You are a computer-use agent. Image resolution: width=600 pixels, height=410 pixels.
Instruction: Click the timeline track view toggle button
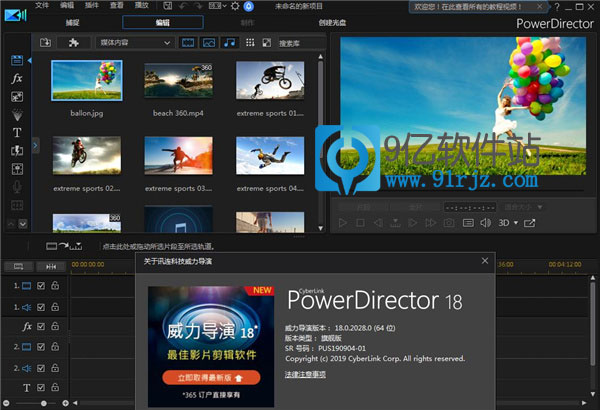pos(18,266)
